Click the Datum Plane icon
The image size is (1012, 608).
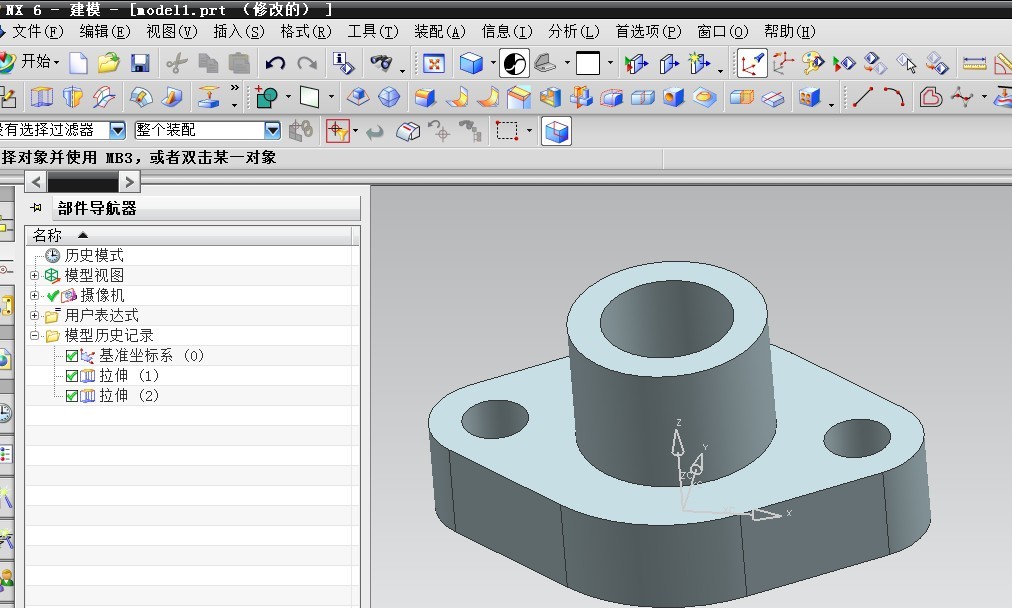(309, 97)
